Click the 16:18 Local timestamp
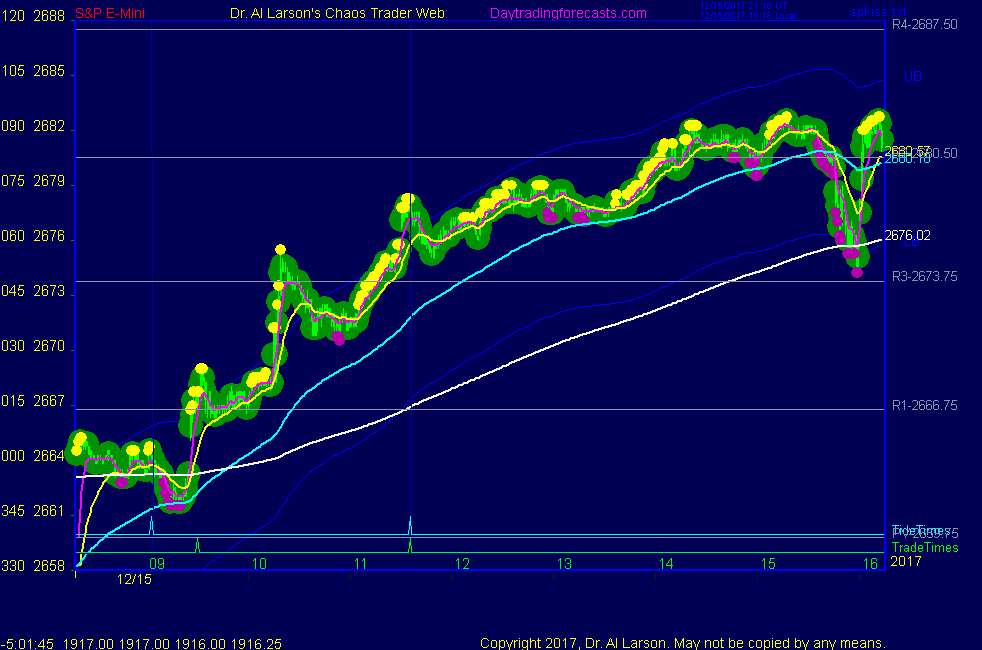This screenshot has width=982, height=650. tap(748, 16)
